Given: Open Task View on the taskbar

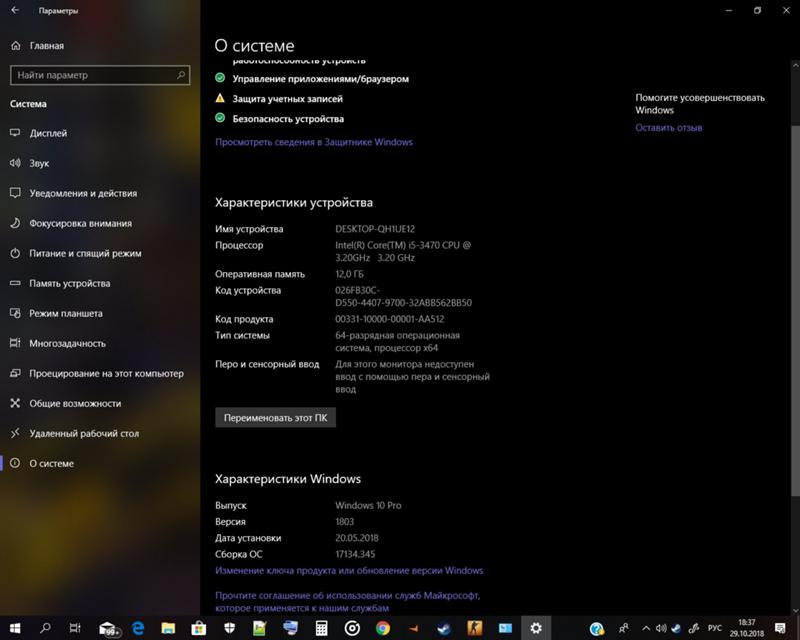Looking at the screenshot, I should point(75,628).
